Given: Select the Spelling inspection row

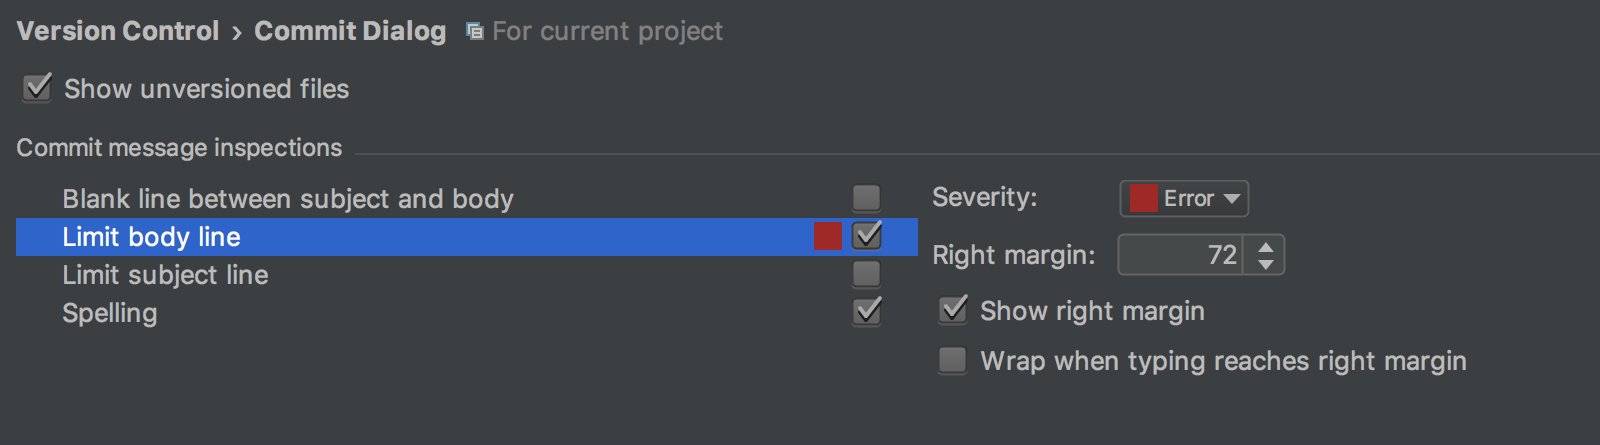Looking at the screenshot, I should (467, 313).
